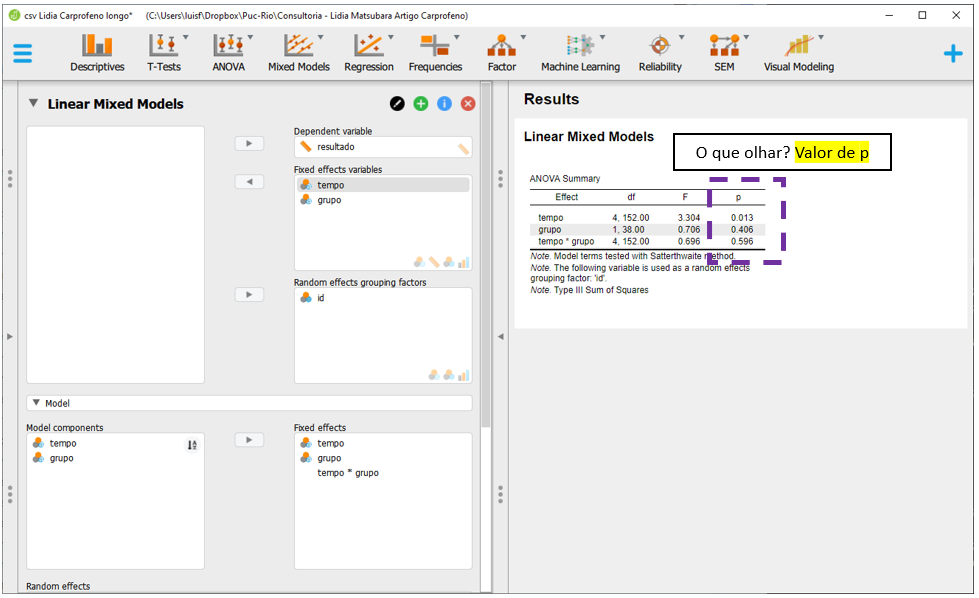Remove the analysis with red X icon
Image resolution: width=979 pixels, height=598 pixels.
point(467,104)
